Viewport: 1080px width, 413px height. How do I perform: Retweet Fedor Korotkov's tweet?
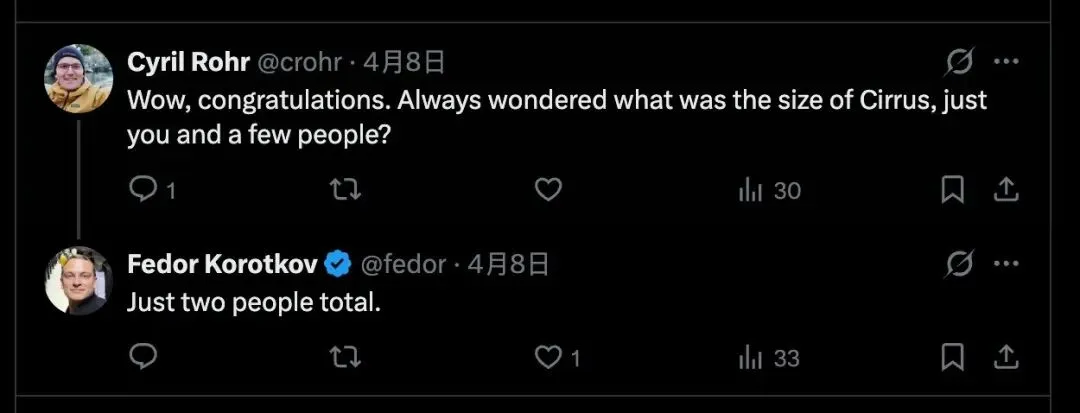pyautogui.click(x=345, y=356)
